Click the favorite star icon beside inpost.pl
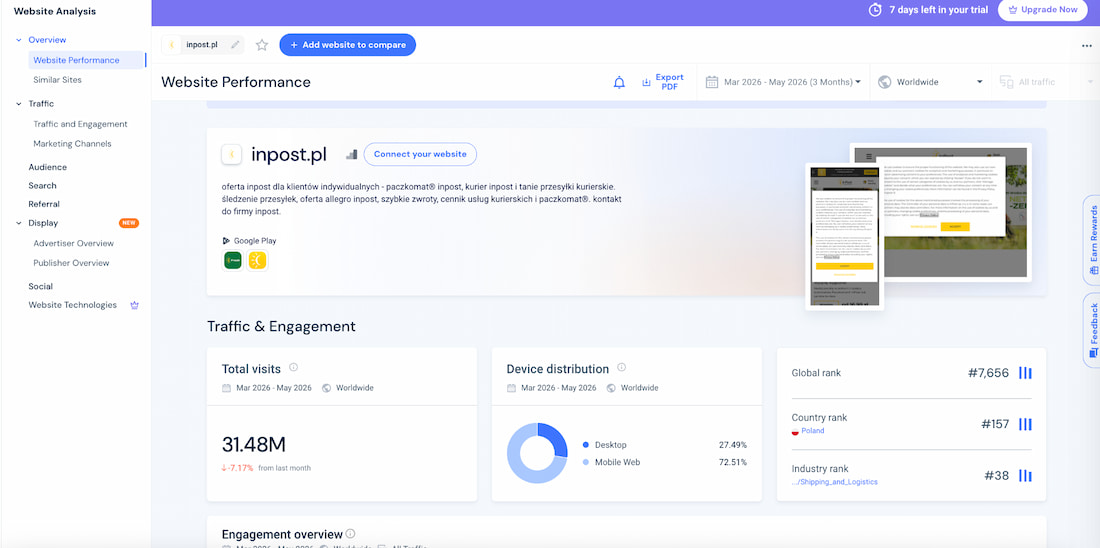The image size is (1100, 548). [262, 45]
